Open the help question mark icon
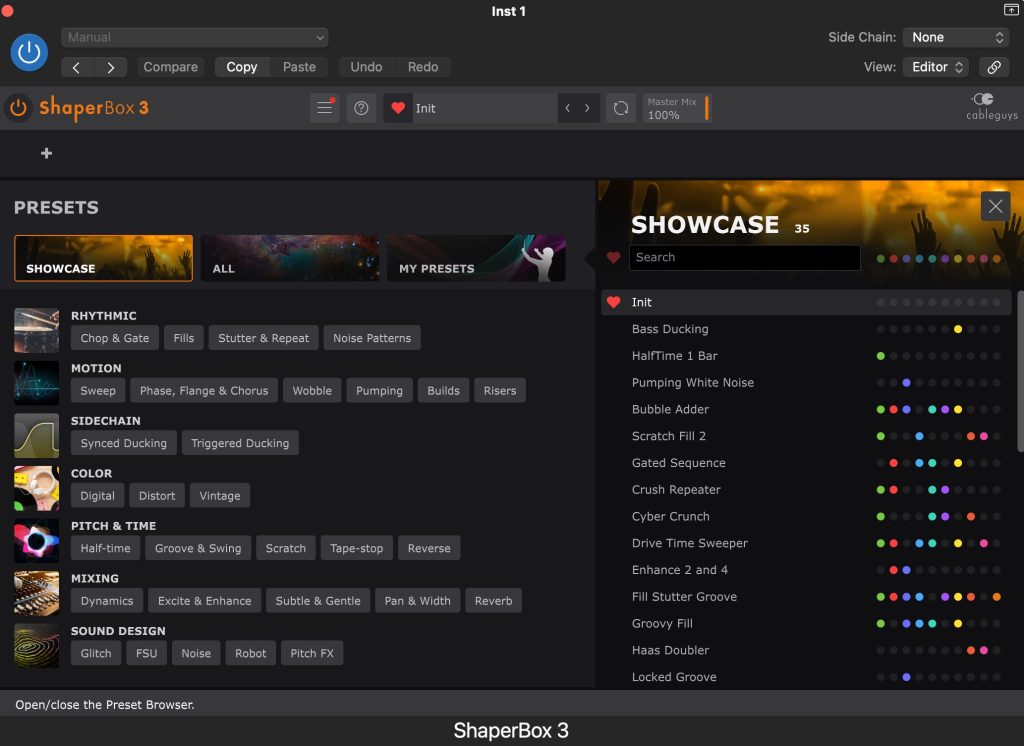The image size is (1024, 746). (361, 108)
